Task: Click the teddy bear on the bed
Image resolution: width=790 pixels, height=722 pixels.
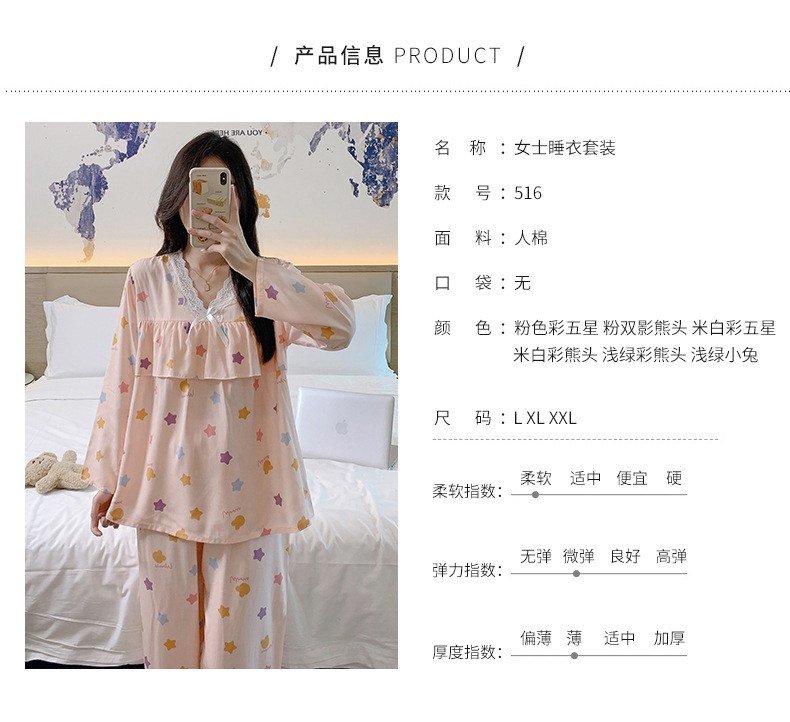Action: tap(56, 472)
